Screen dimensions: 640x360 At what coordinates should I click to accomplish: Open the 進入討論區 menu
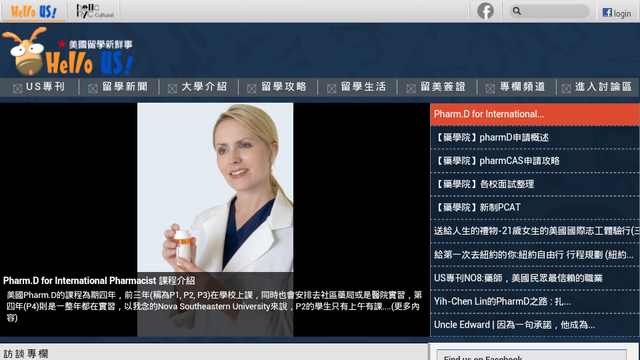point(603,87)
